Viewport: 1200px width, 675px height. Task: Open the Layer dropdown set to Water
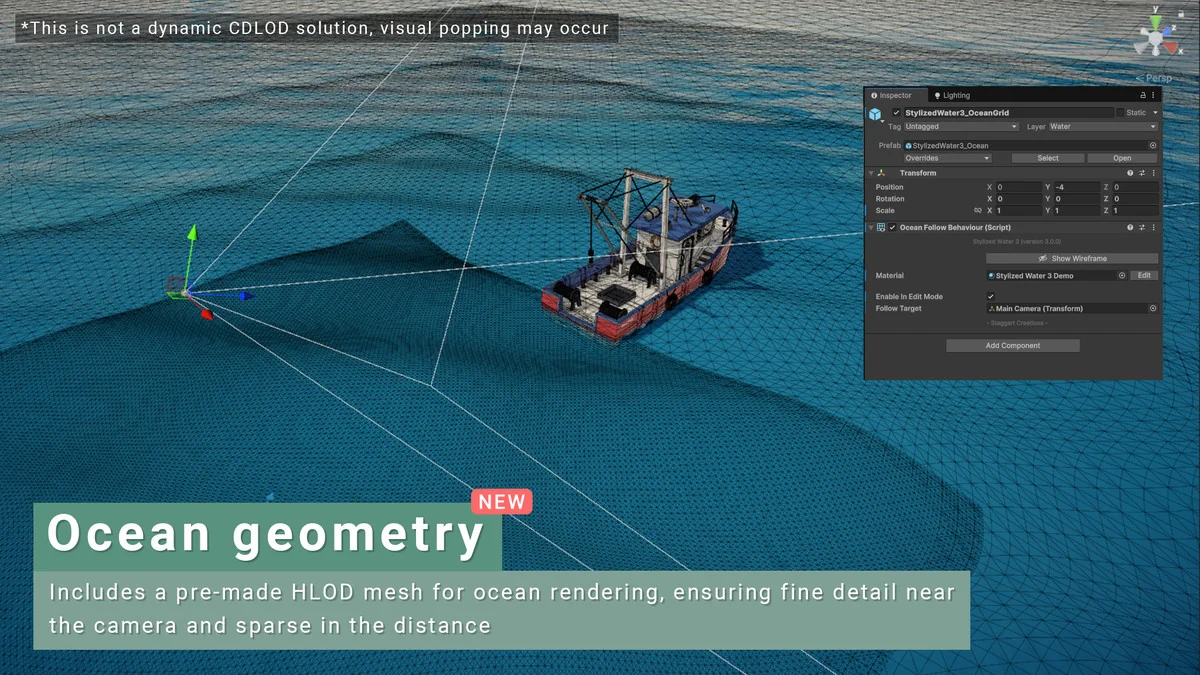(1102, 127)
